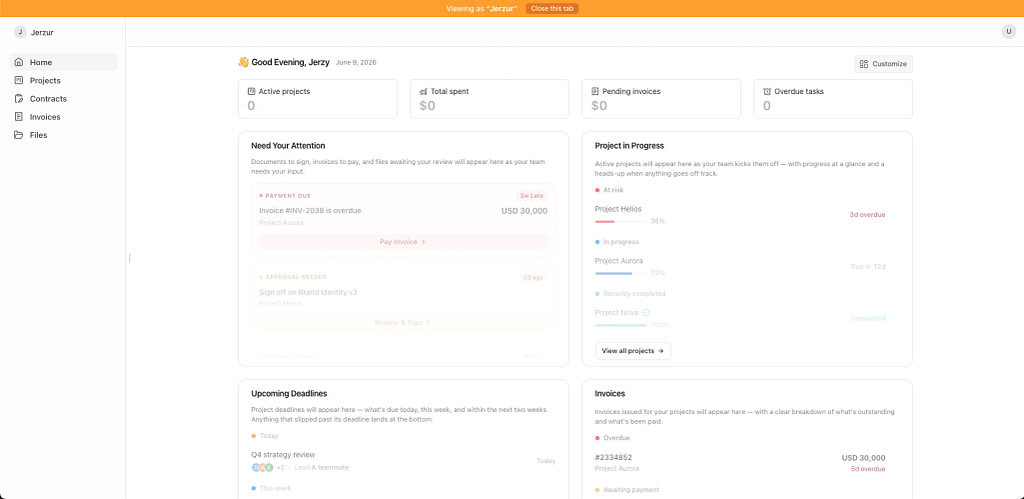Viewport: 1024px width, 499px height.
Task: Click the Overdue tasks alarm icon
Action: click(767, 91)
